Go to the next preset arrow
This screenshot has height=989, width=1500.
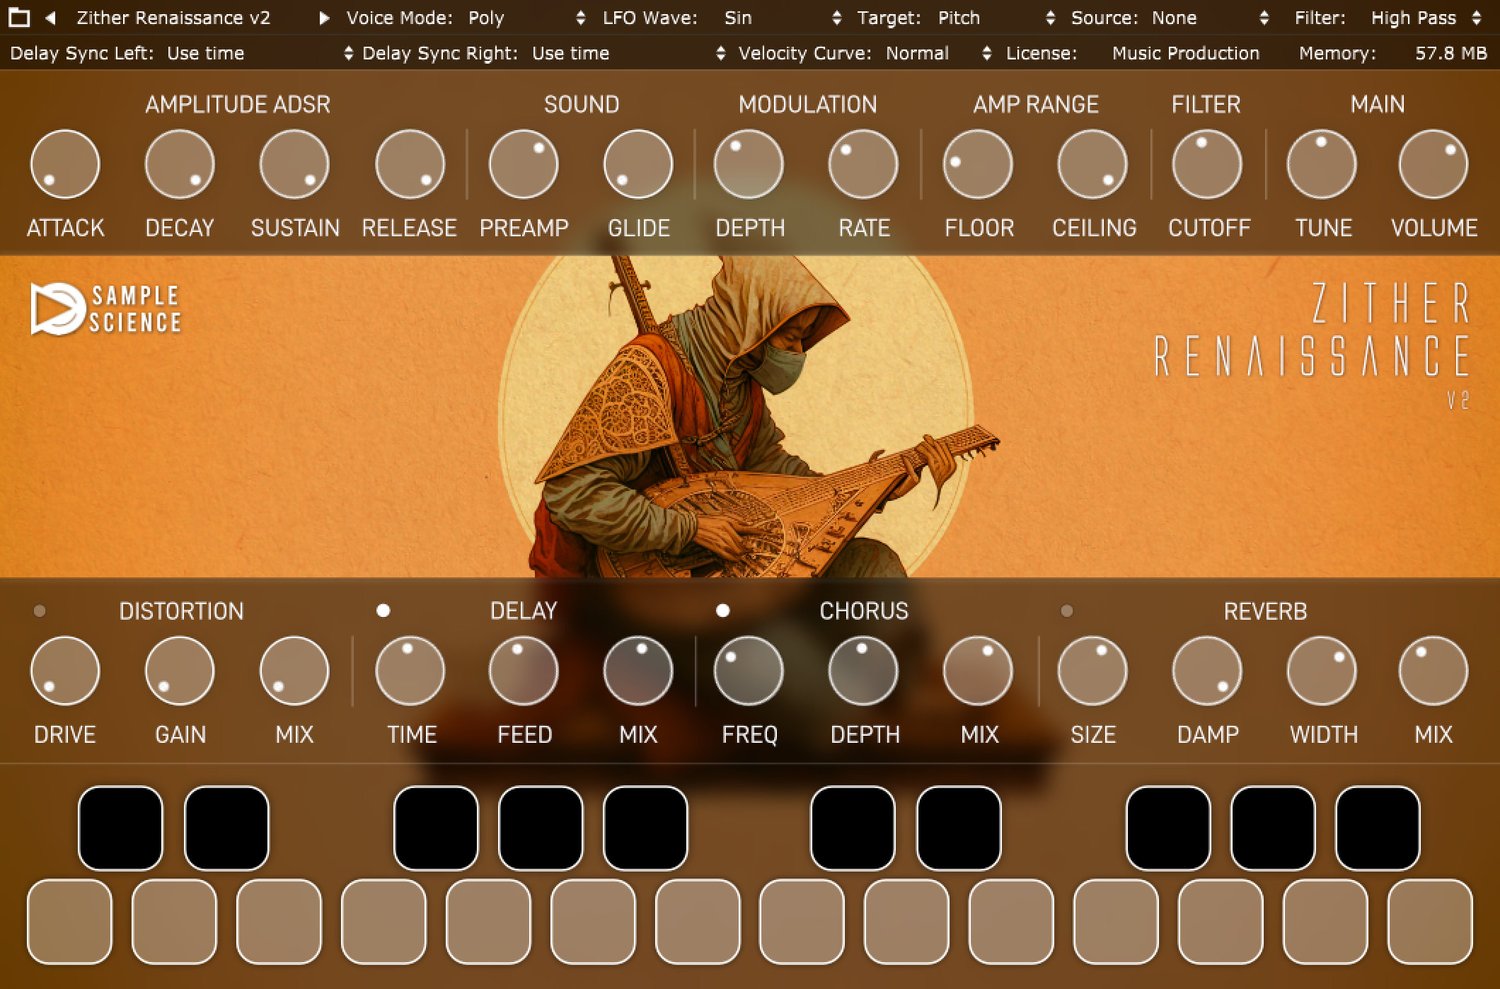tap(324, 18)
